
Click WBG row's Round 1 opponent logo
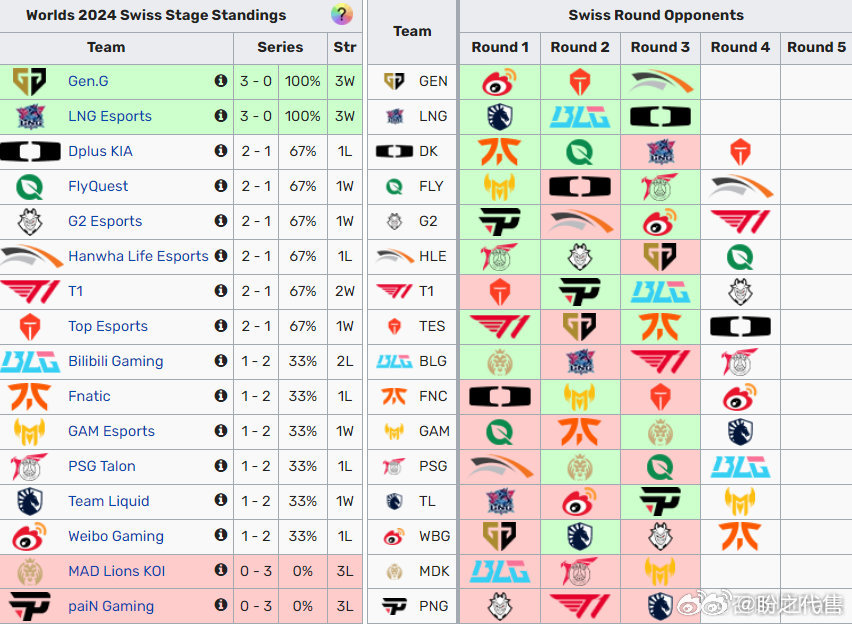coord(499,536)
